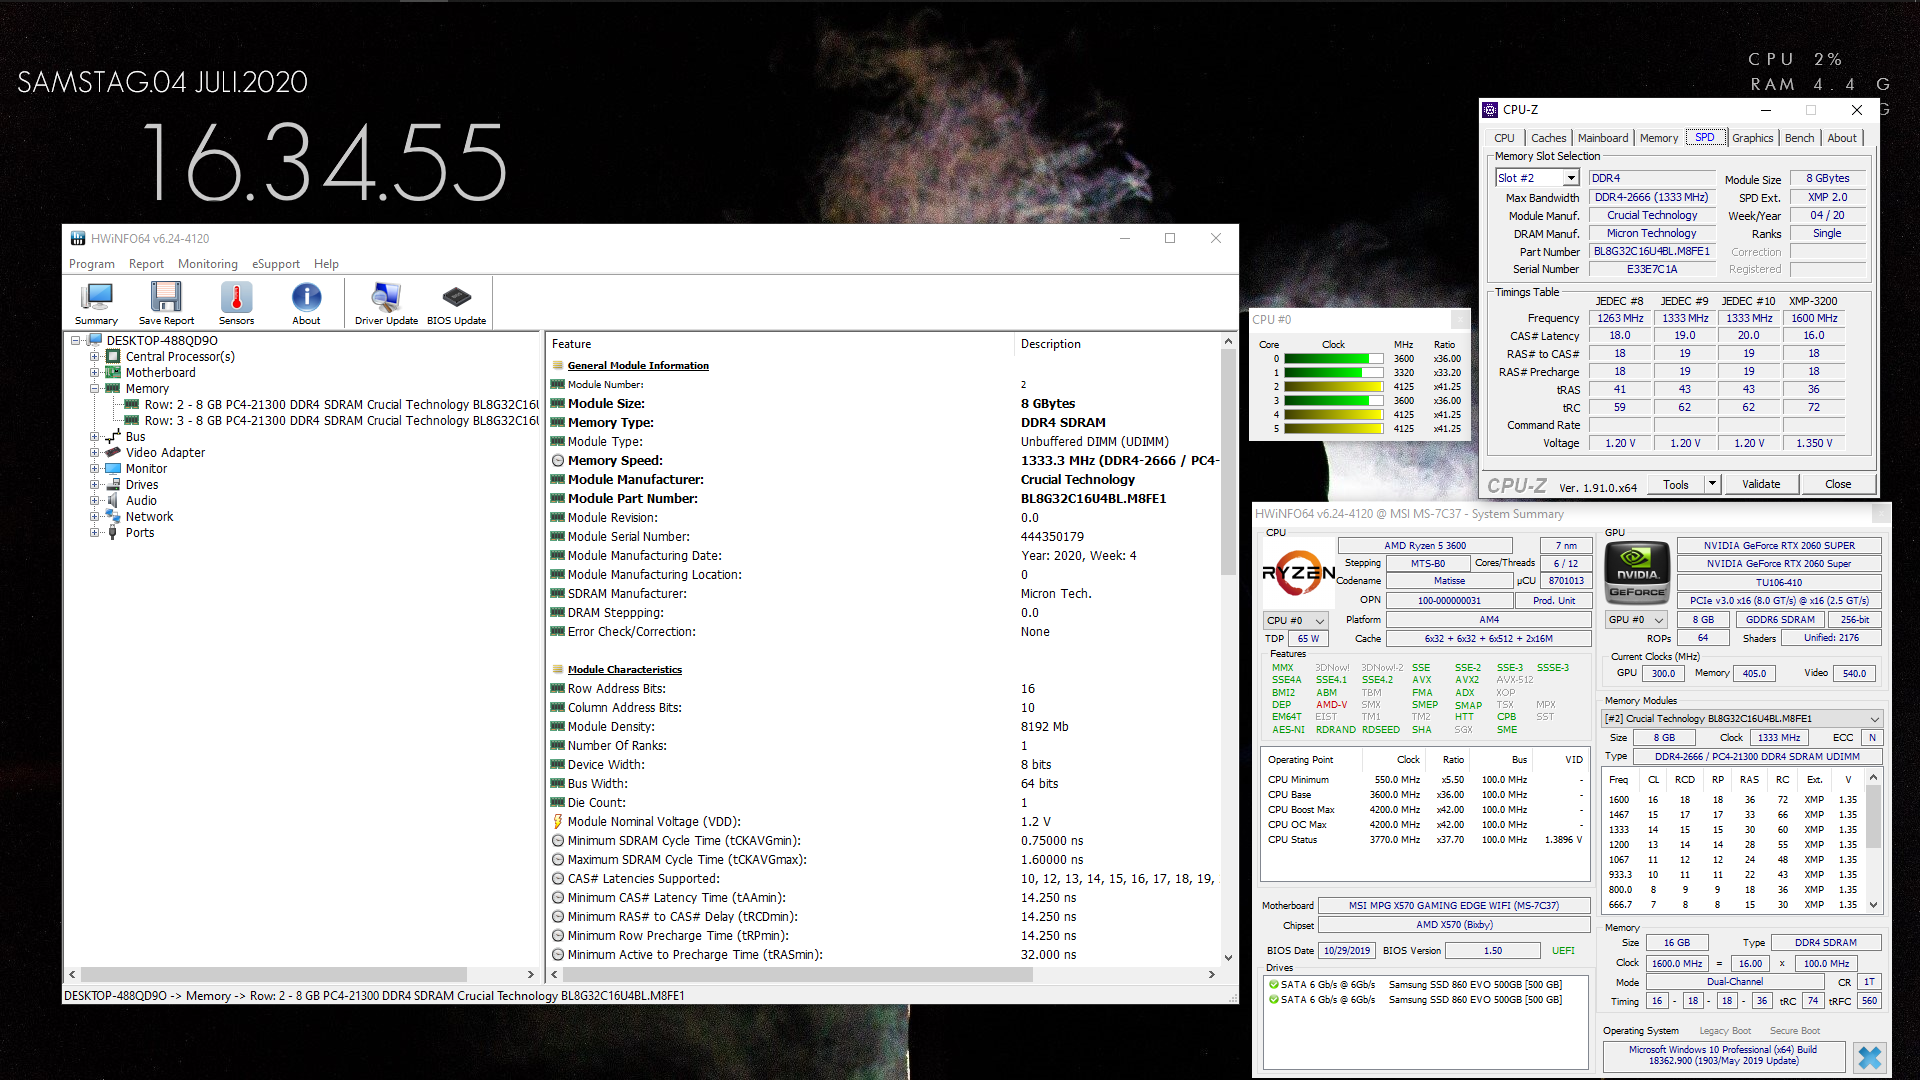
Task: Open the memory module selector dropdown
Action: (1743, 719)
